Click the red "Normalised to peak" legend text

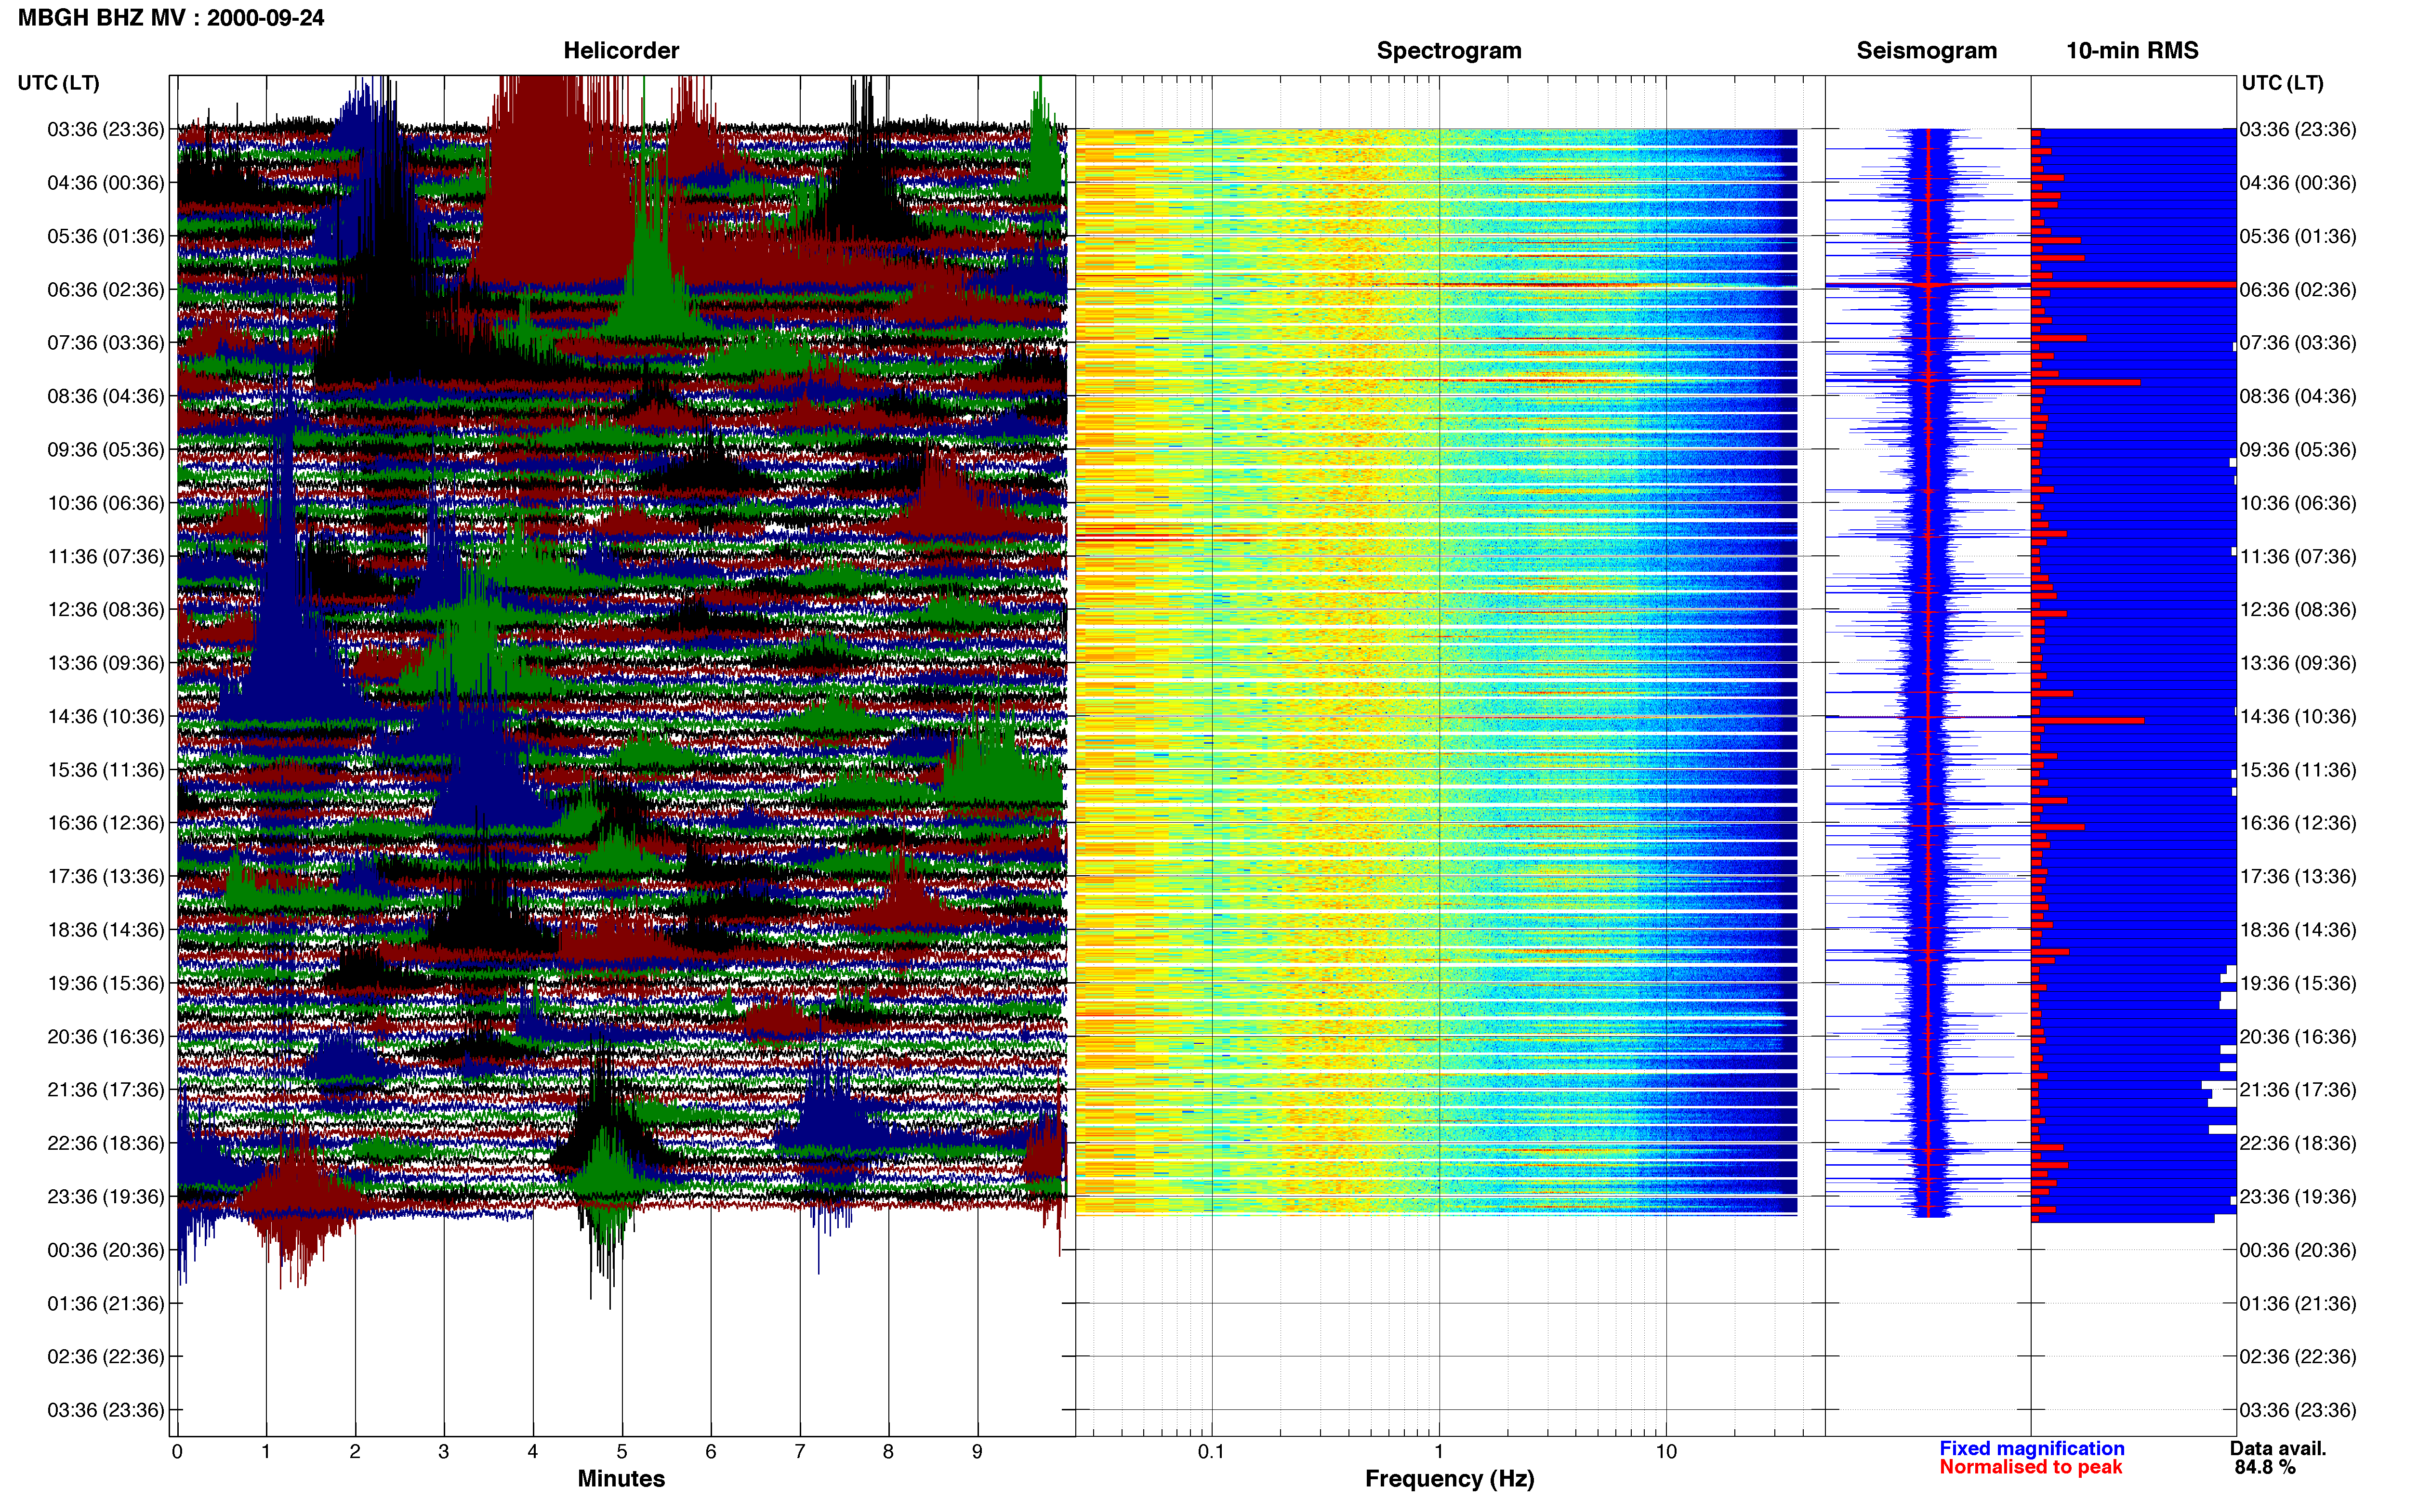tap(2030, 1468)
